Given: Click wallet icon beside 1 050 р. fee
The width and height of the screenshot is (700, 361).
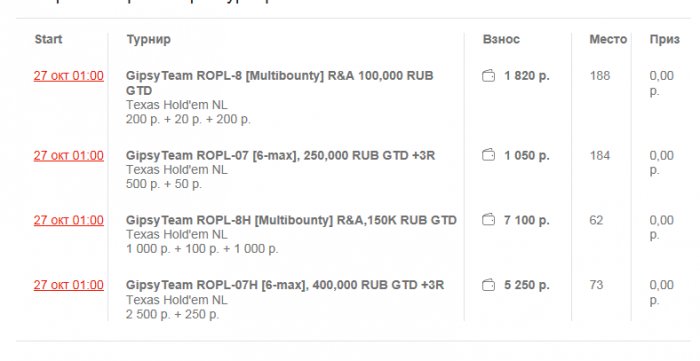Looking at the screenshot, I should tap(488, 155).
